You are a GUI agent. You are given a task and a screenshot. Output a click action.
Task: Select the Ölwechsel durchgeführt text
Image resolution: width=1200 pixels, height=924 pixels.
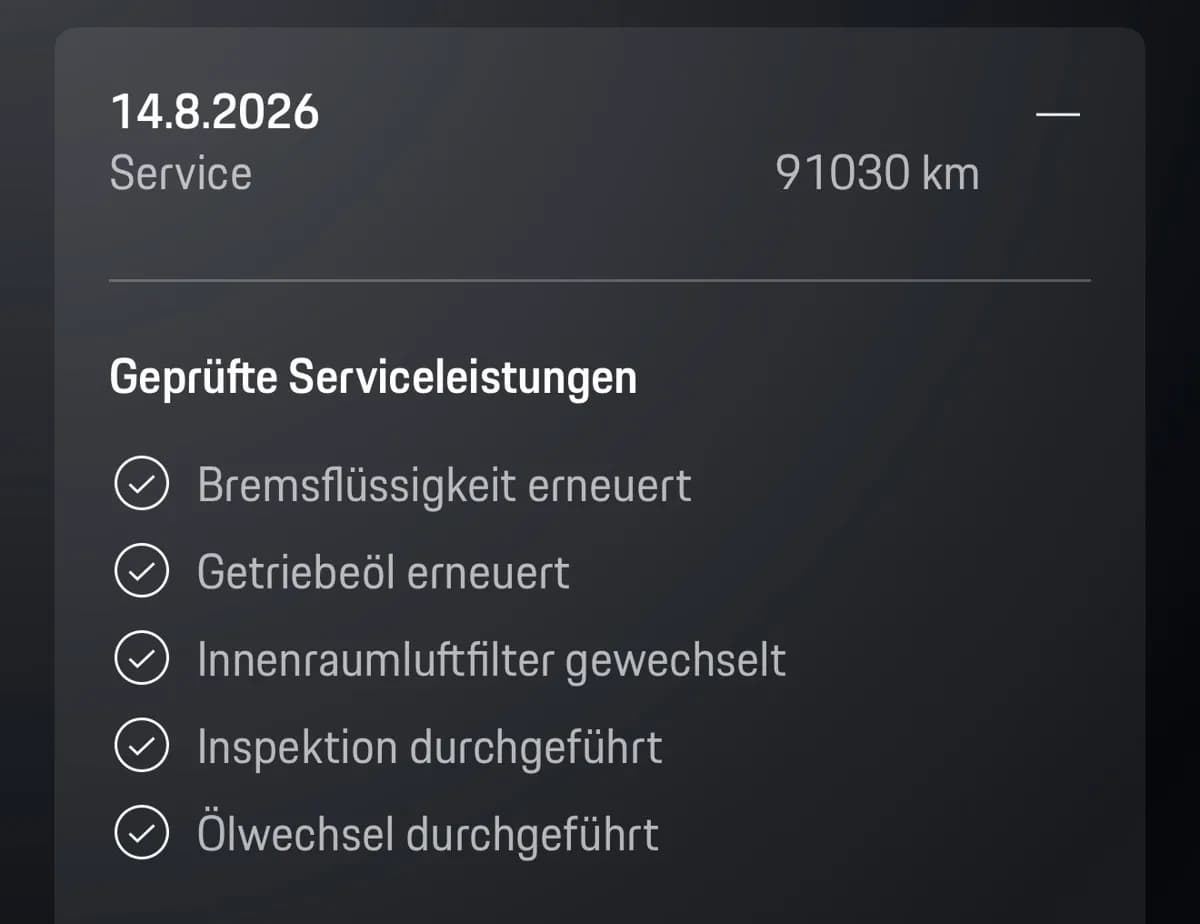(428, 834)
